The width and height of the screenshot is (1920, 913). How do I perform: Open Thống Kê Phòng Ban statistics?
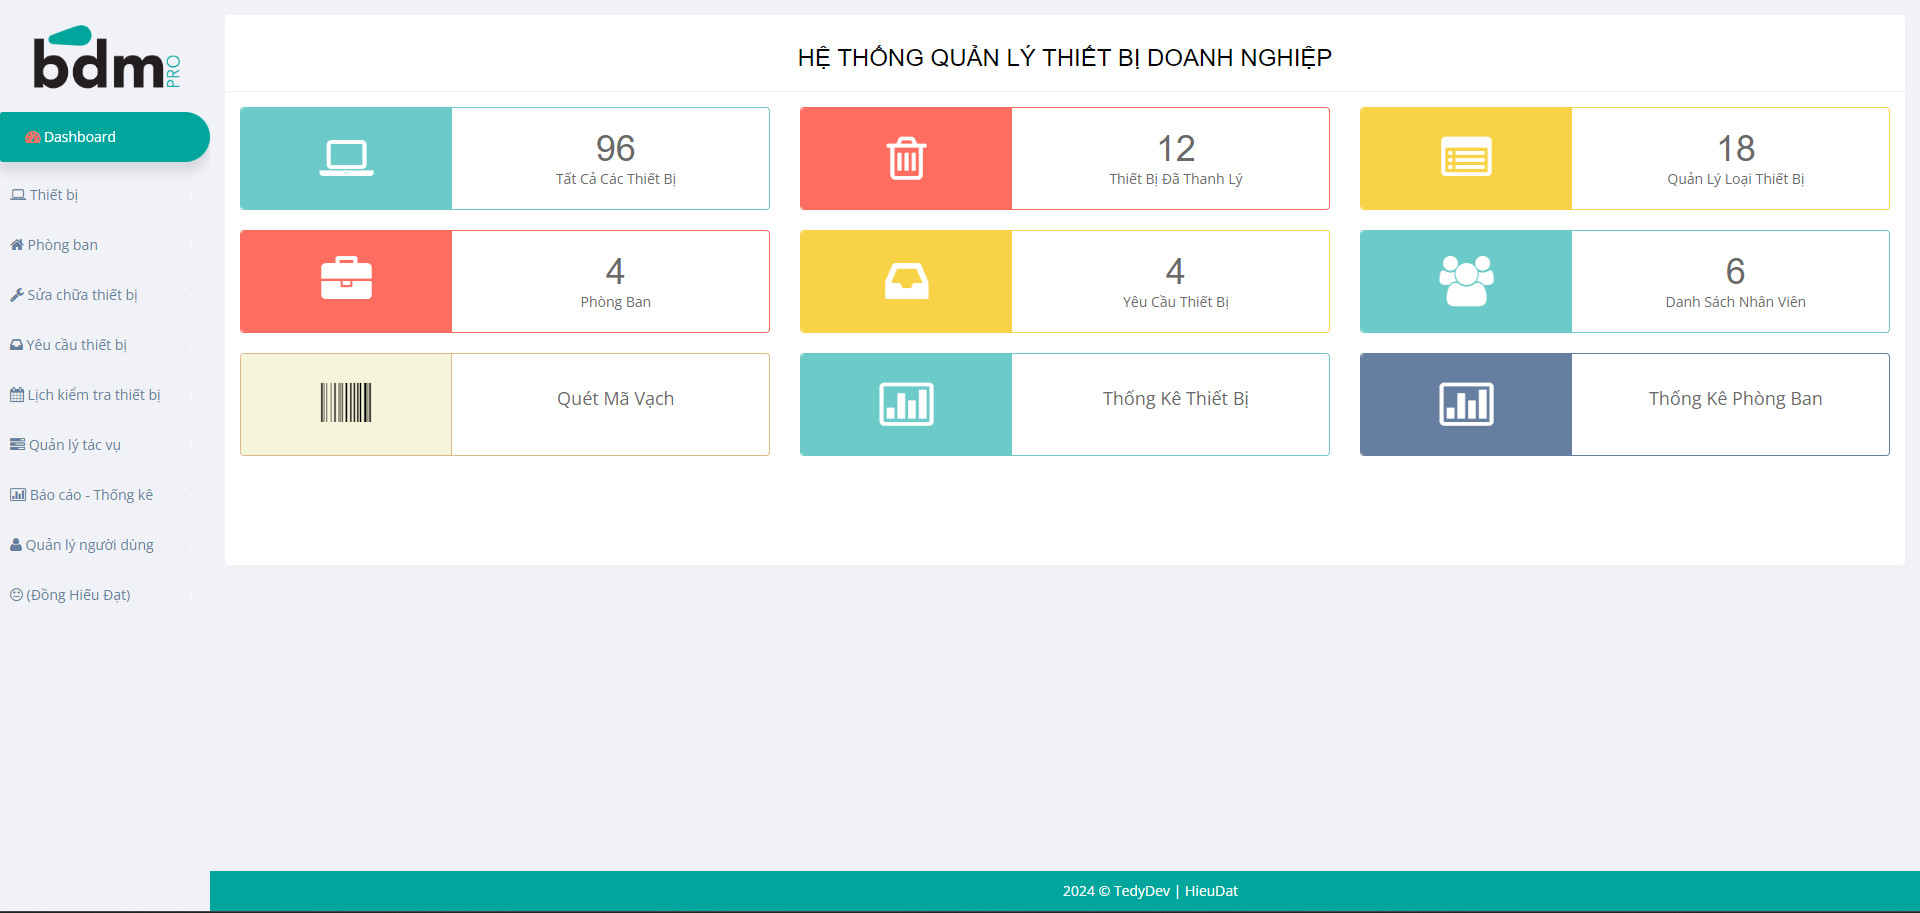pyautogui.click(x=1736, y=399)
